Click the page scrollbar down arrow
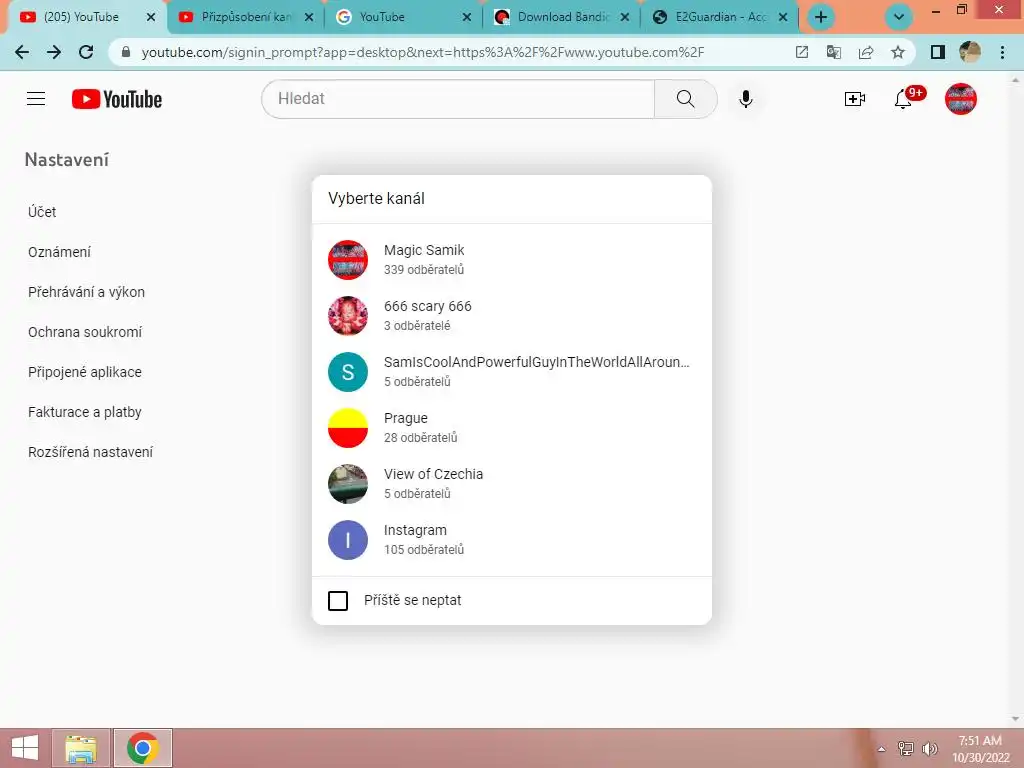Screen dimensions: 1024x768 1015,719
